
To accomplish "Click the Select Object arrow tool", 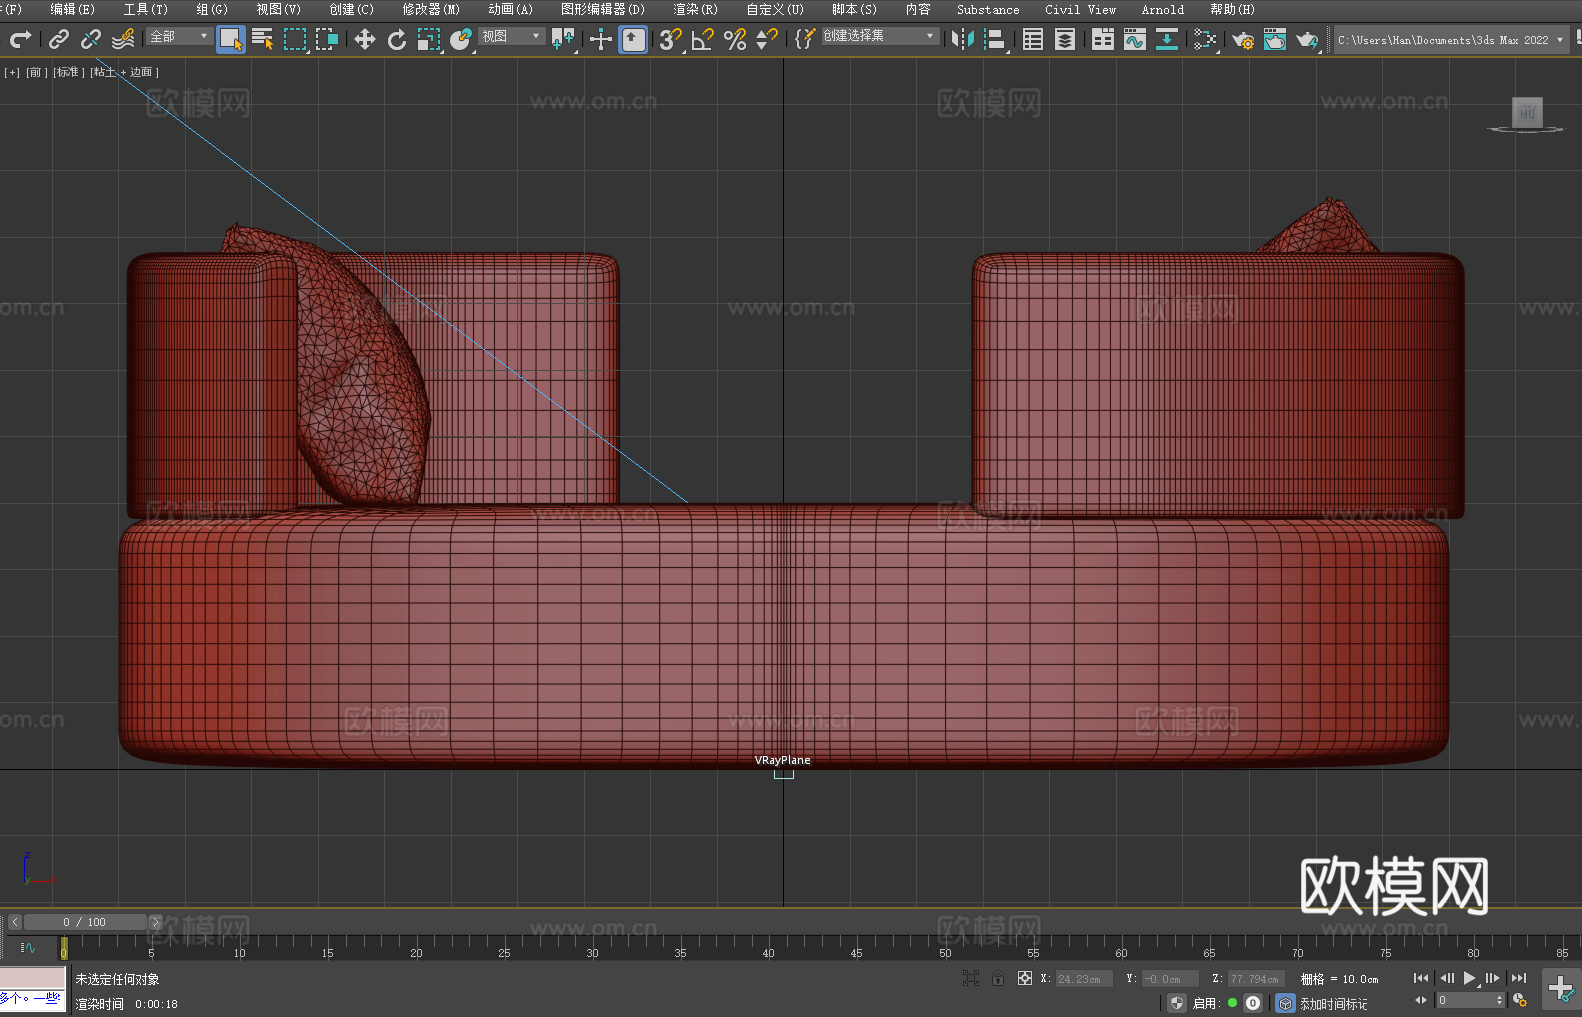I will (x=230, y=39).
